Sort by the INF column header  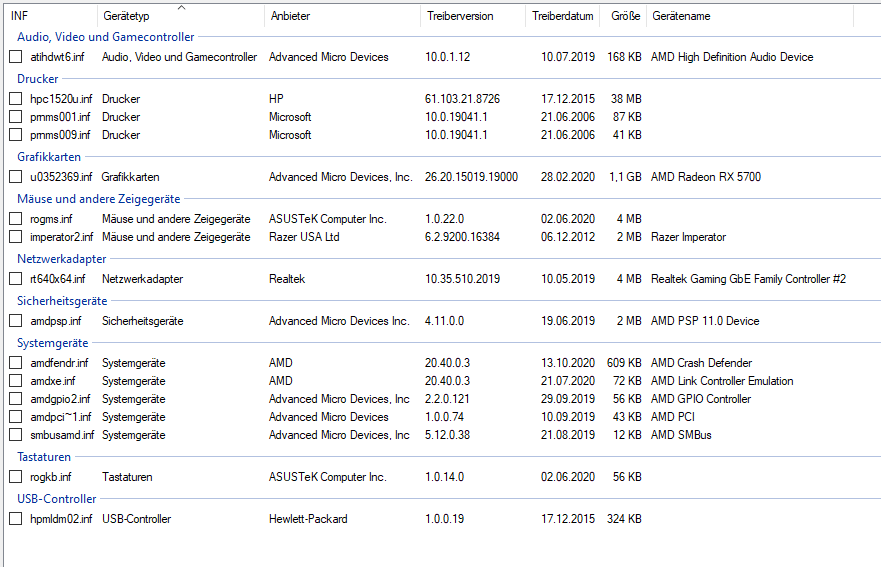[x=50, y=17]
